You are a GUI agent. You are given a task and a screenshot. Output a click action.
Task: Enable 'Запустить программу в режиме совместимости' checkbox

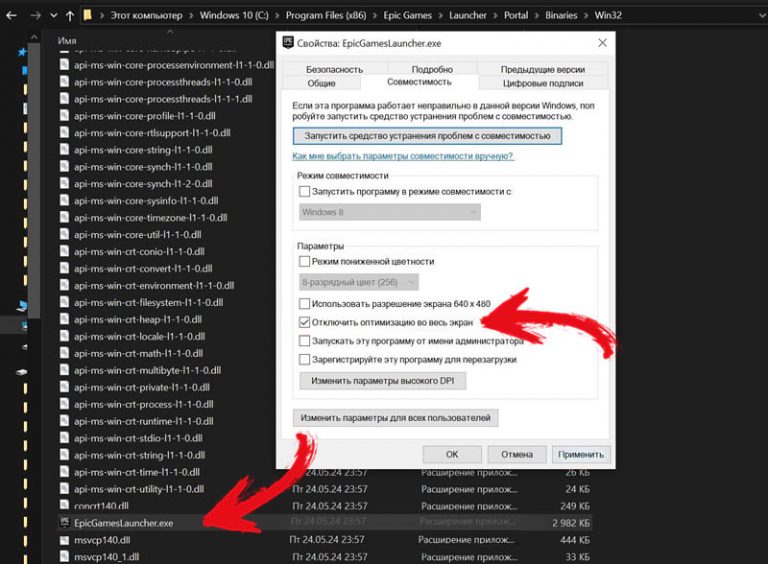305,191
